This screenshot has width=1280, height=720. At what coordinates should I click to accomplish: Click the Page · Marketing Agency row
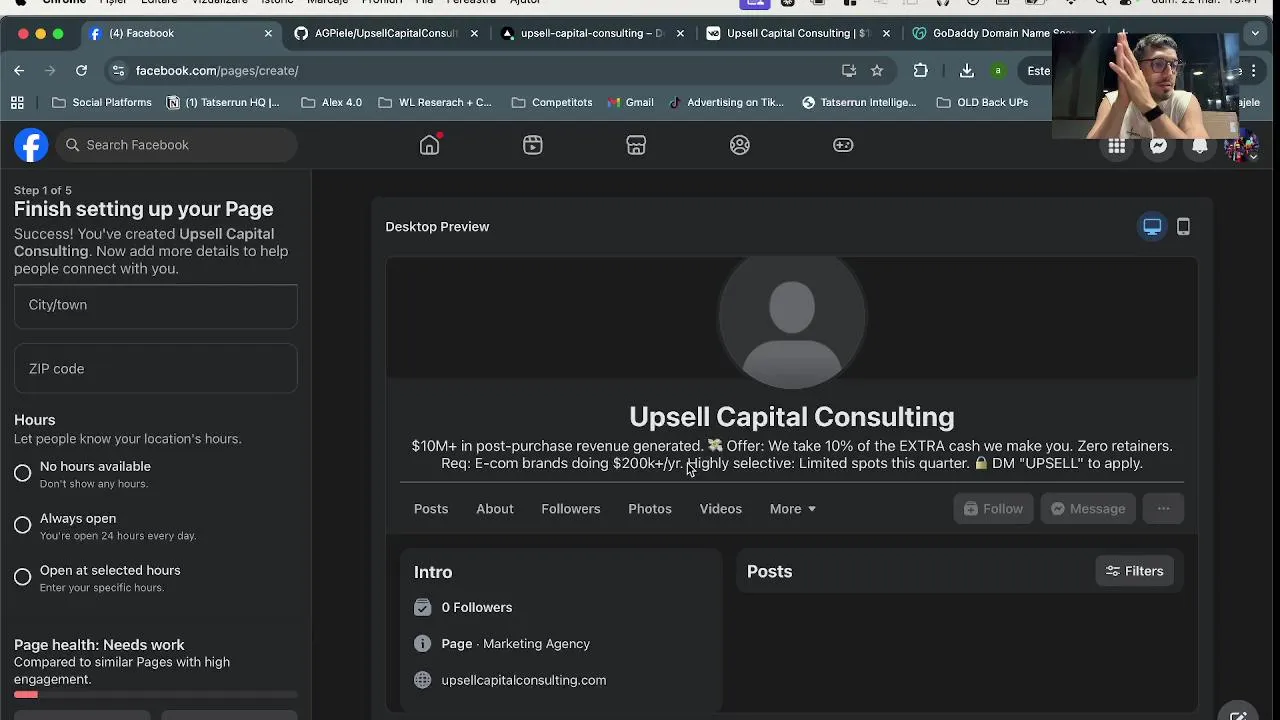[502, 644]
